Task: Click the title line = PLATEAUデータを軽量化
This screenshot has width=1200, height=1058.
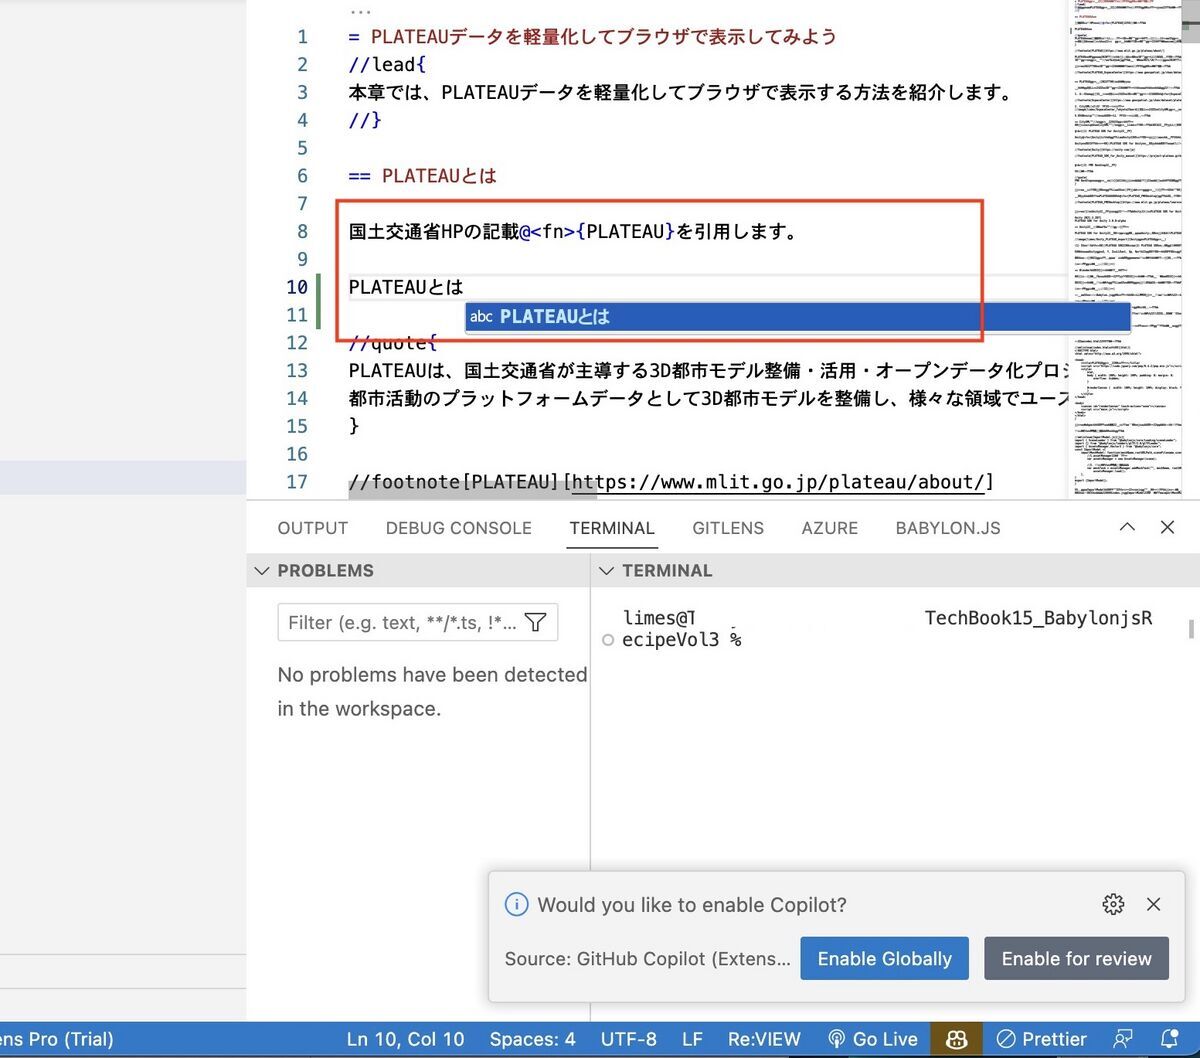Action: point(593,37)
